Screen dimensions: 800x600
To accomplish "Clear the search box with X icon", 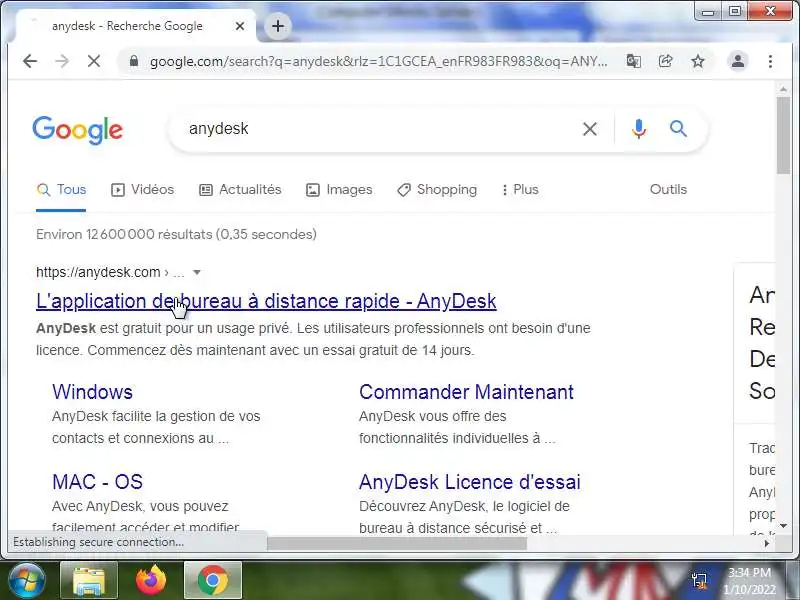I will pos(590,129).
